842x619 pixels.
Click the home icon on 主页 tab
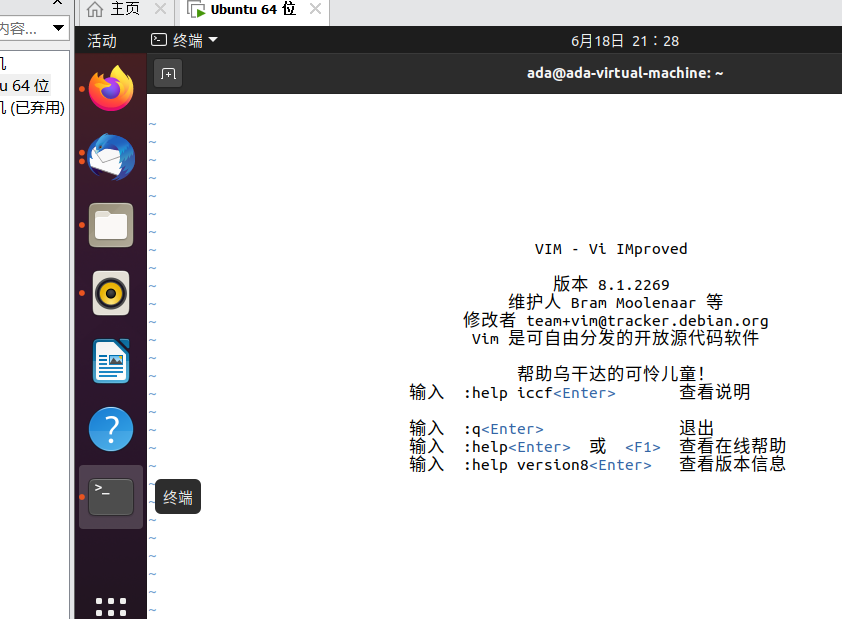pyautogui.click(x=95, y=9)
